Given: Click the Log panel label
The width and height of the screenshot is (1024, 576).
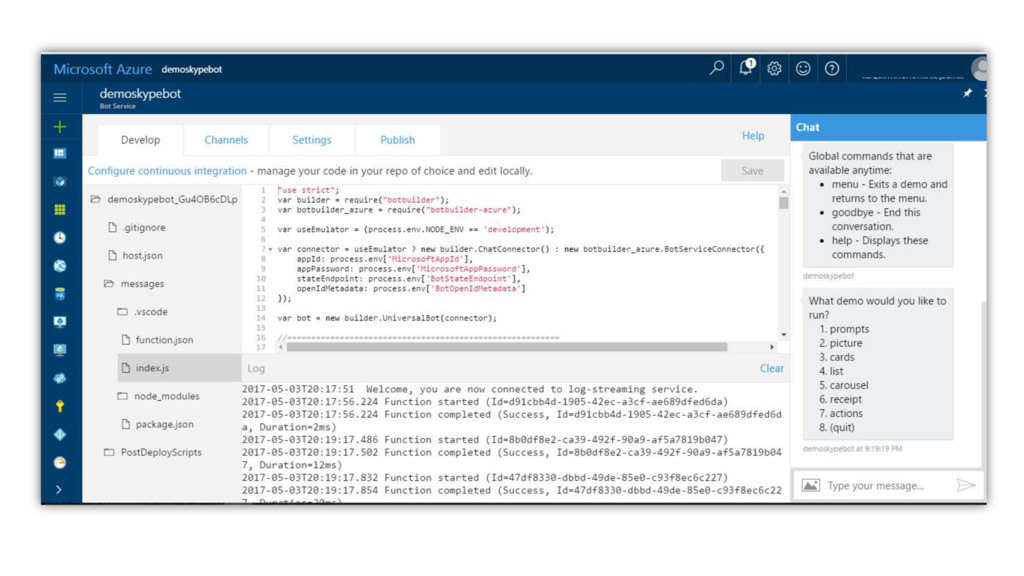Looking at the screenshot, I should tap(256, 368).
